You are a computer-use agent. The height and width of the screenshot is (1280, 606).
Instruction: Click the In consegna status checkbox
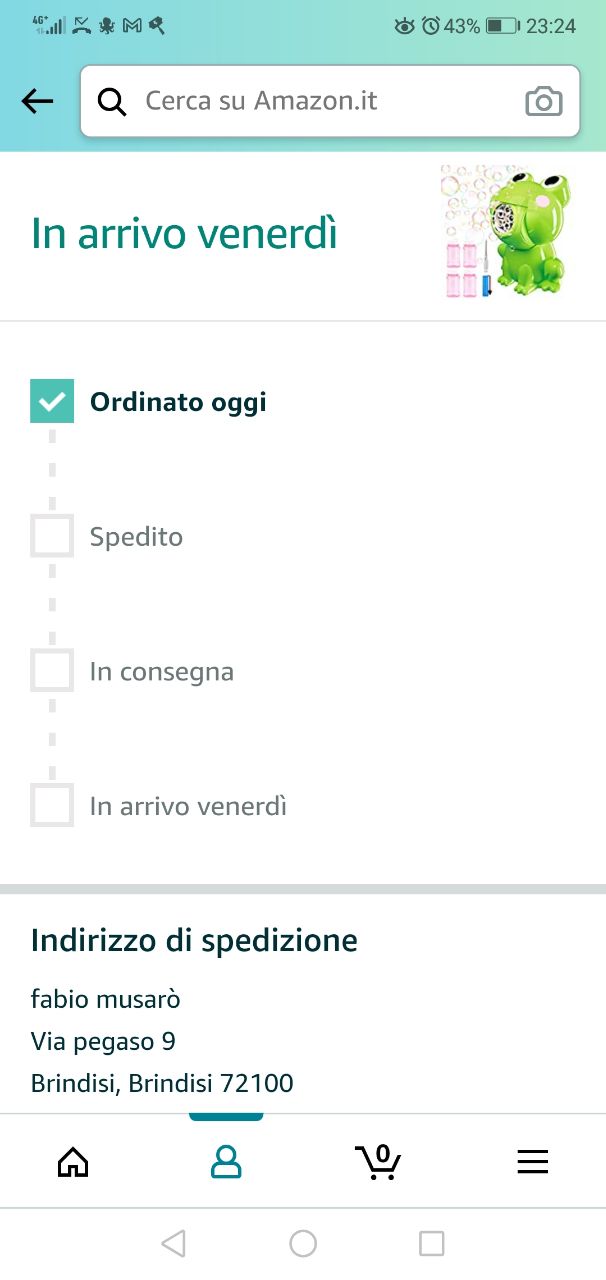(52, 670)
